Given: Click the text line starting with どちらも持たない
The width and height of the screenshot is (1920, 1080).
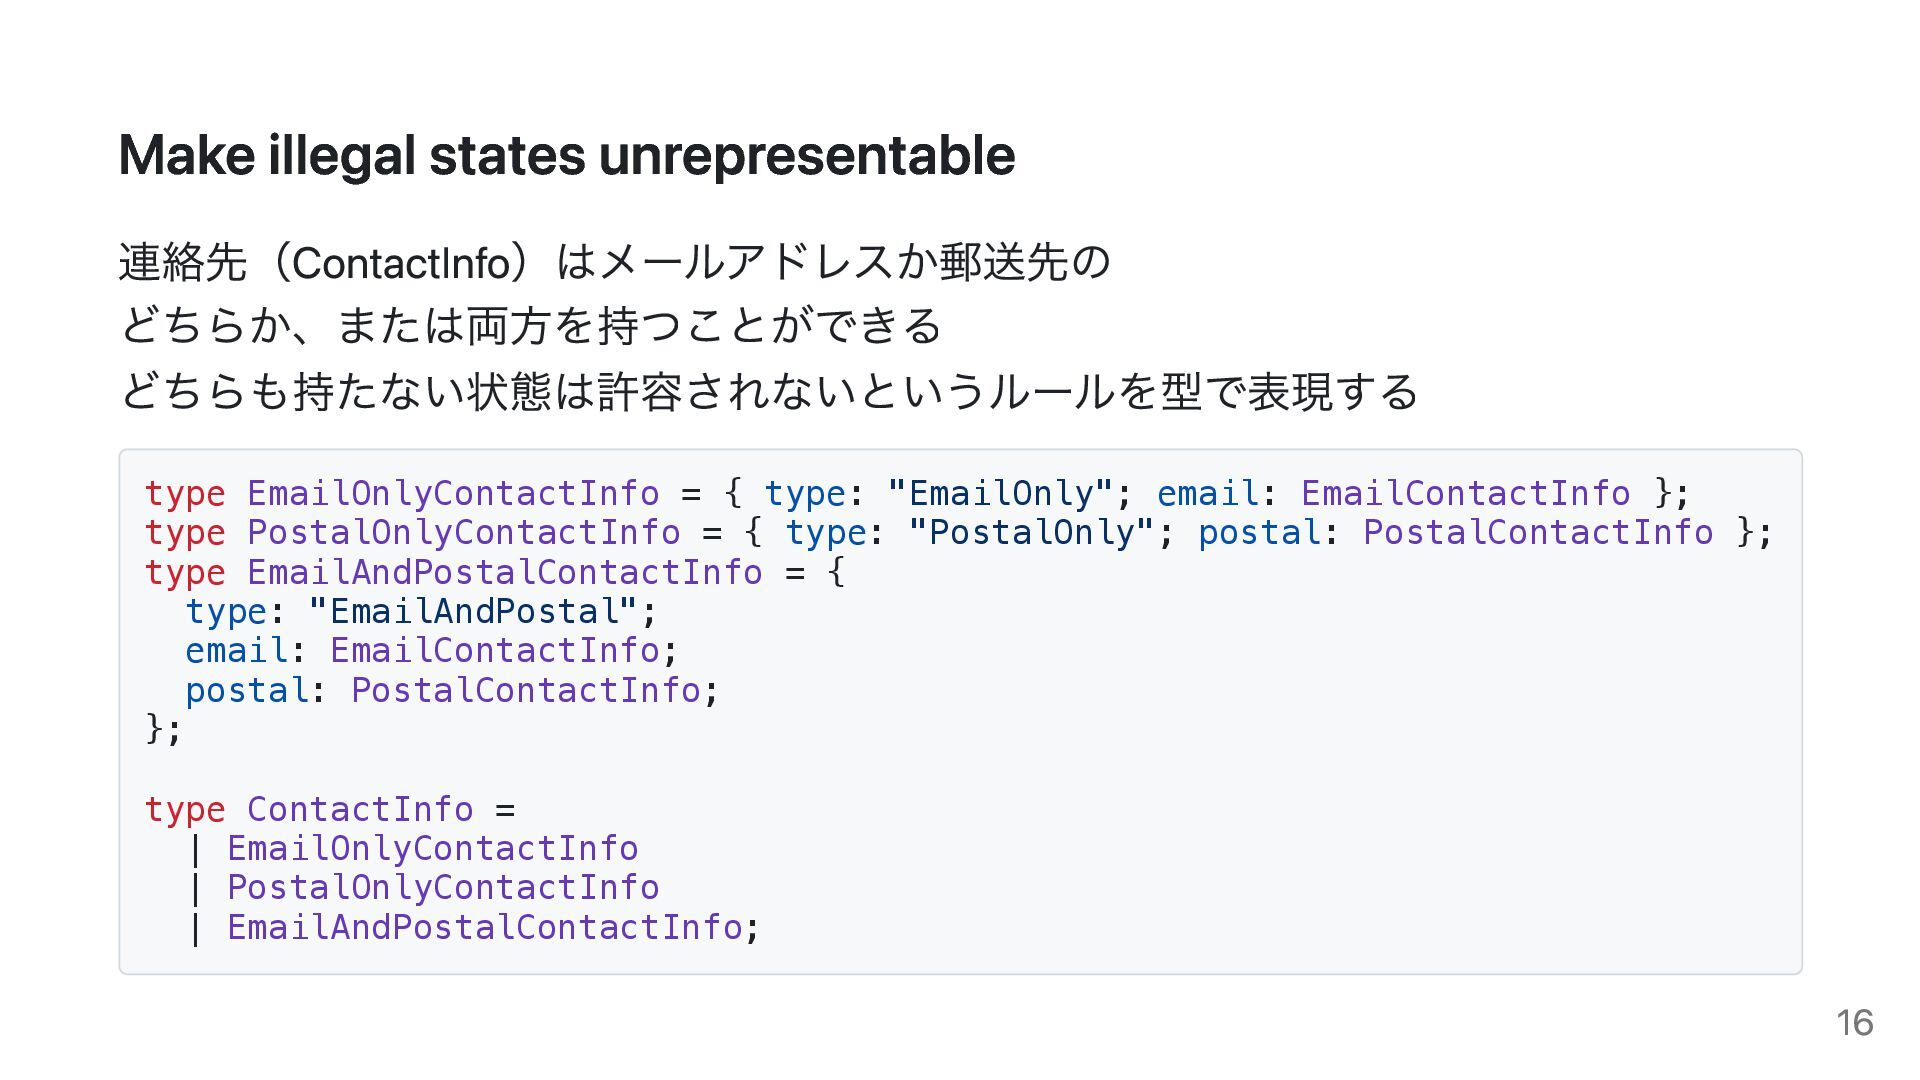Looking at the screenshot, I should tap(768, 392).
